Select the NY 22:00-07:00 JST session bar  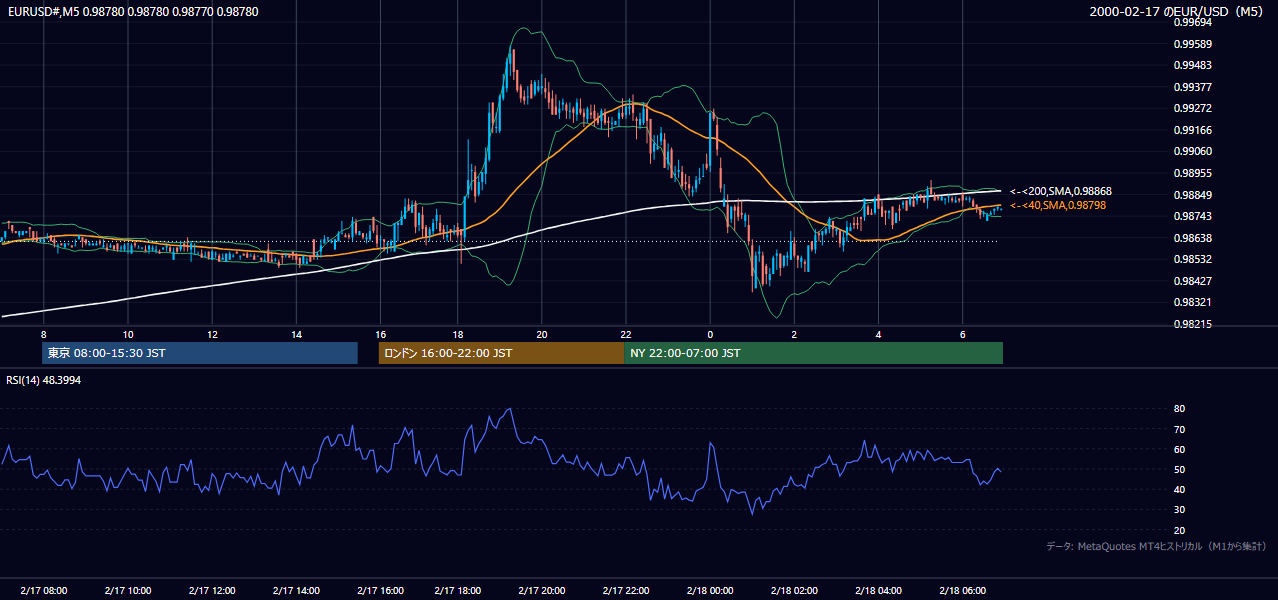[813, 353]
